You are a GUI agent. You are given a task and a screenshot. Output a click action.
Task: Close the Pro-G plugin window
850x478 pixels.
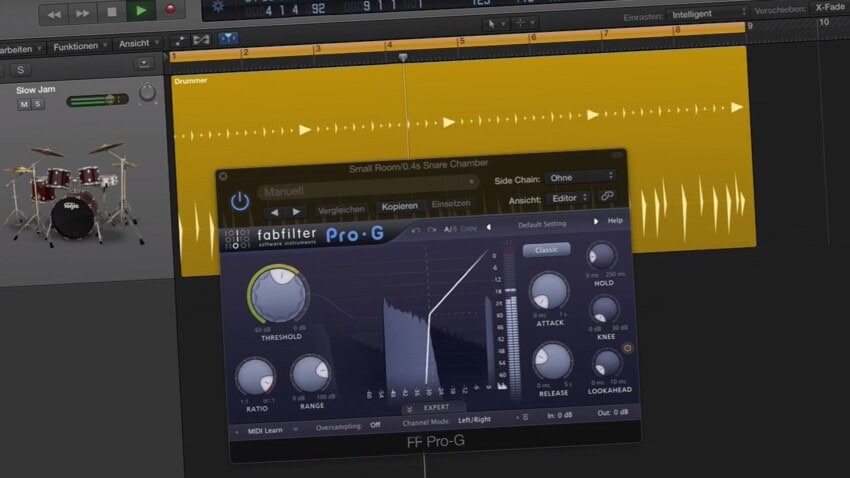[x=223, y=176]
